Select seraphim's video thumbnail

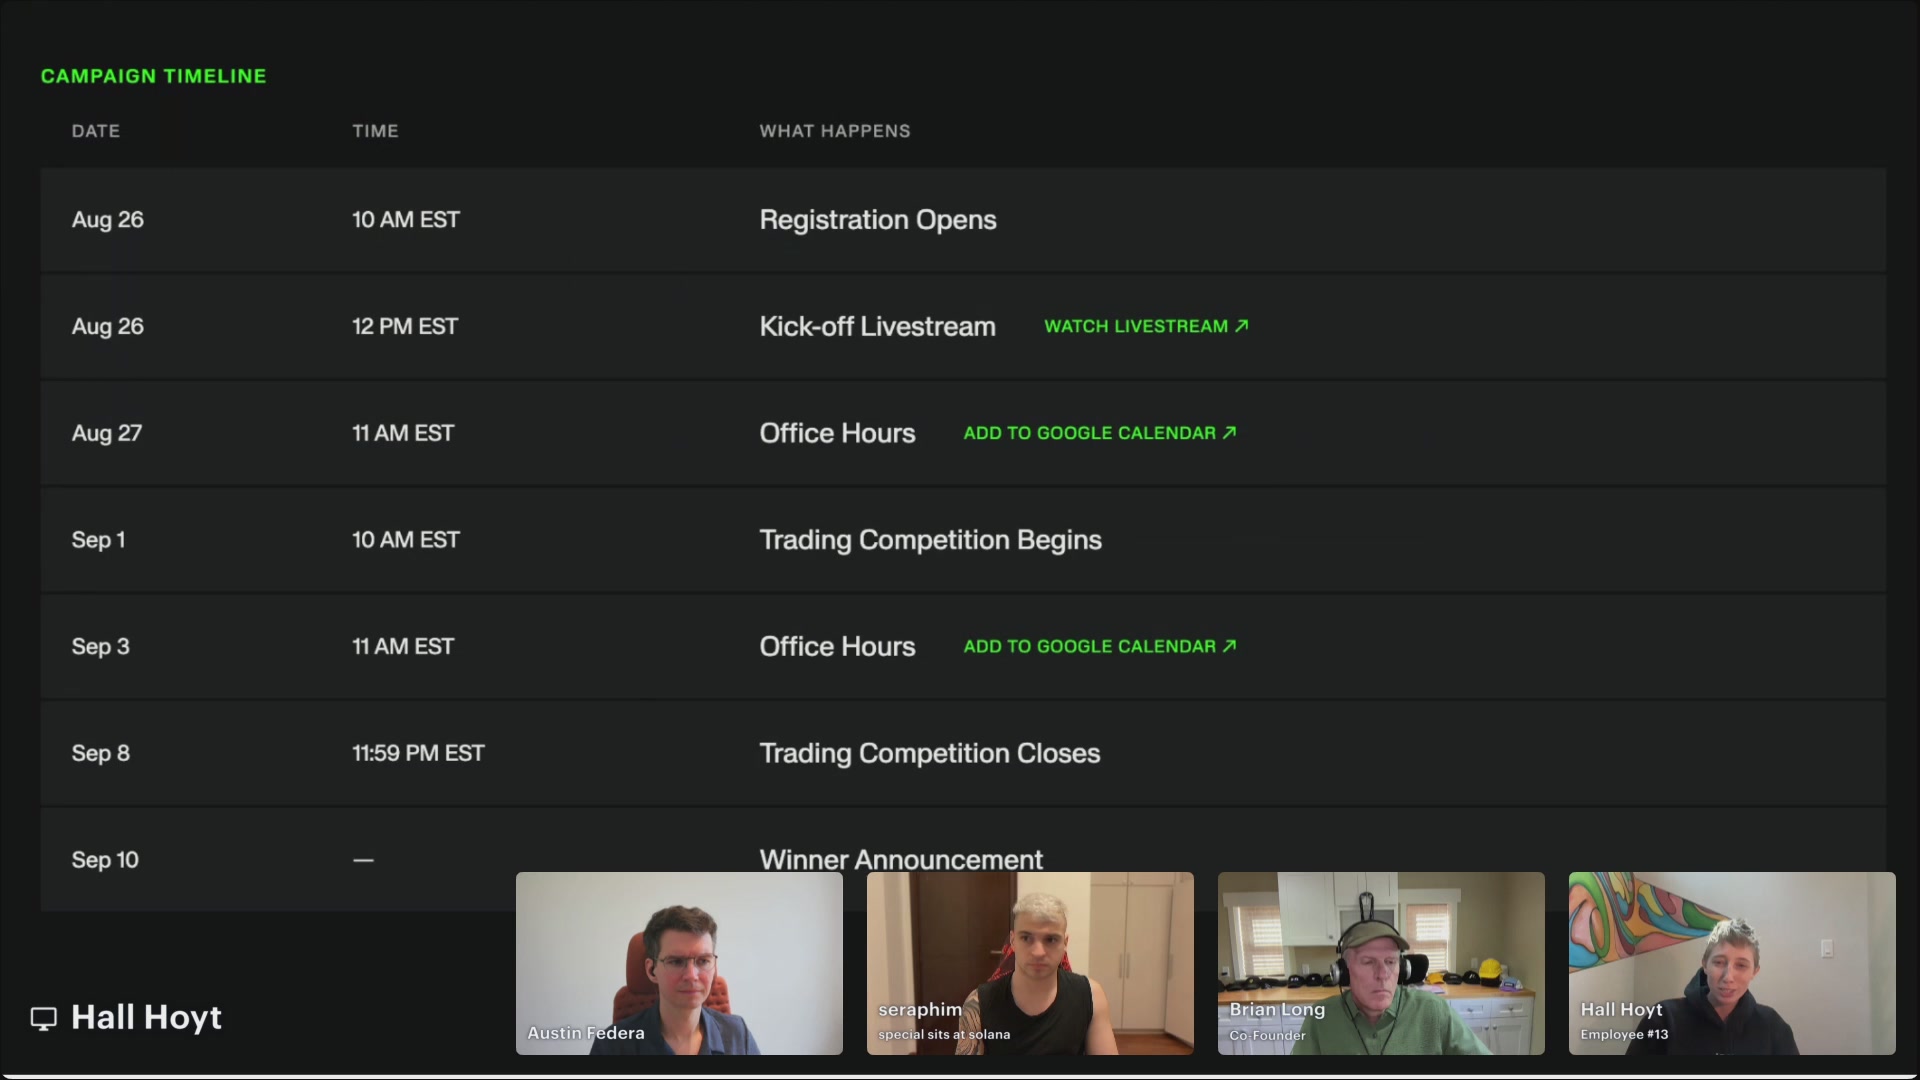[x=1030, y=963]
